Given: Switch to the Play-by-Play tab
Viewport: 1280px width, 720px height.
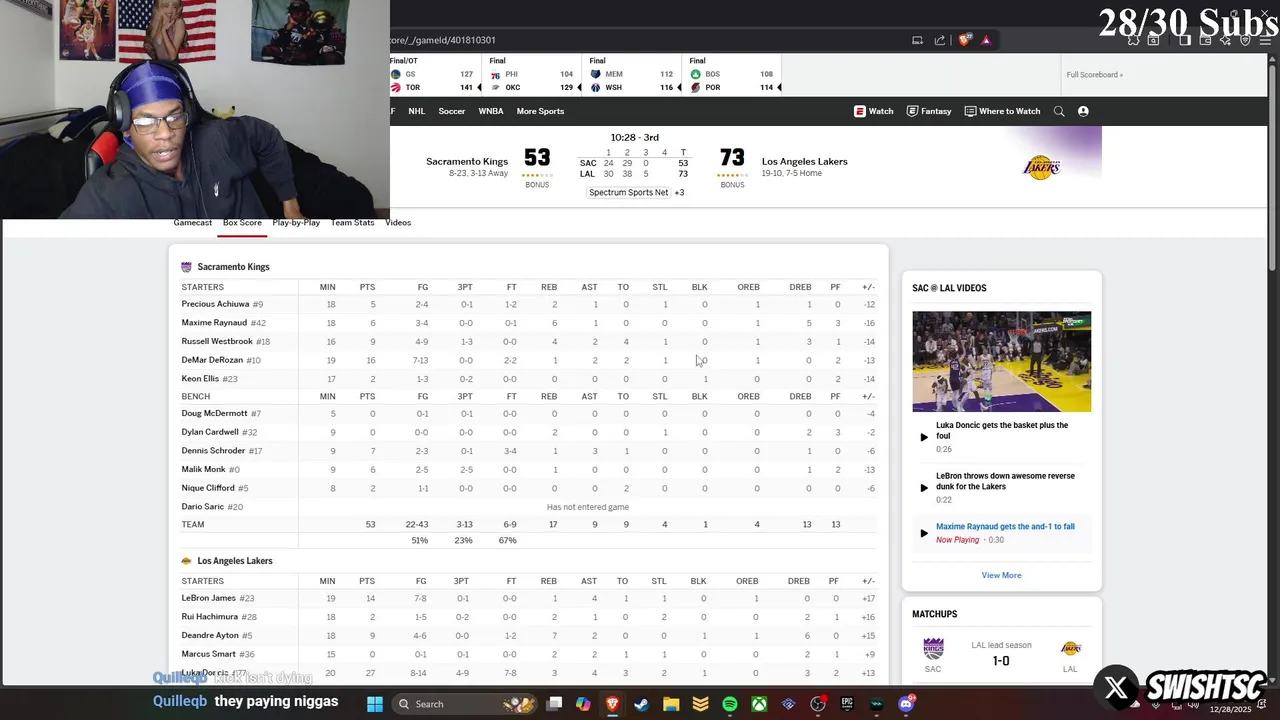Looking at the screenshot, I should coord(296,222).
